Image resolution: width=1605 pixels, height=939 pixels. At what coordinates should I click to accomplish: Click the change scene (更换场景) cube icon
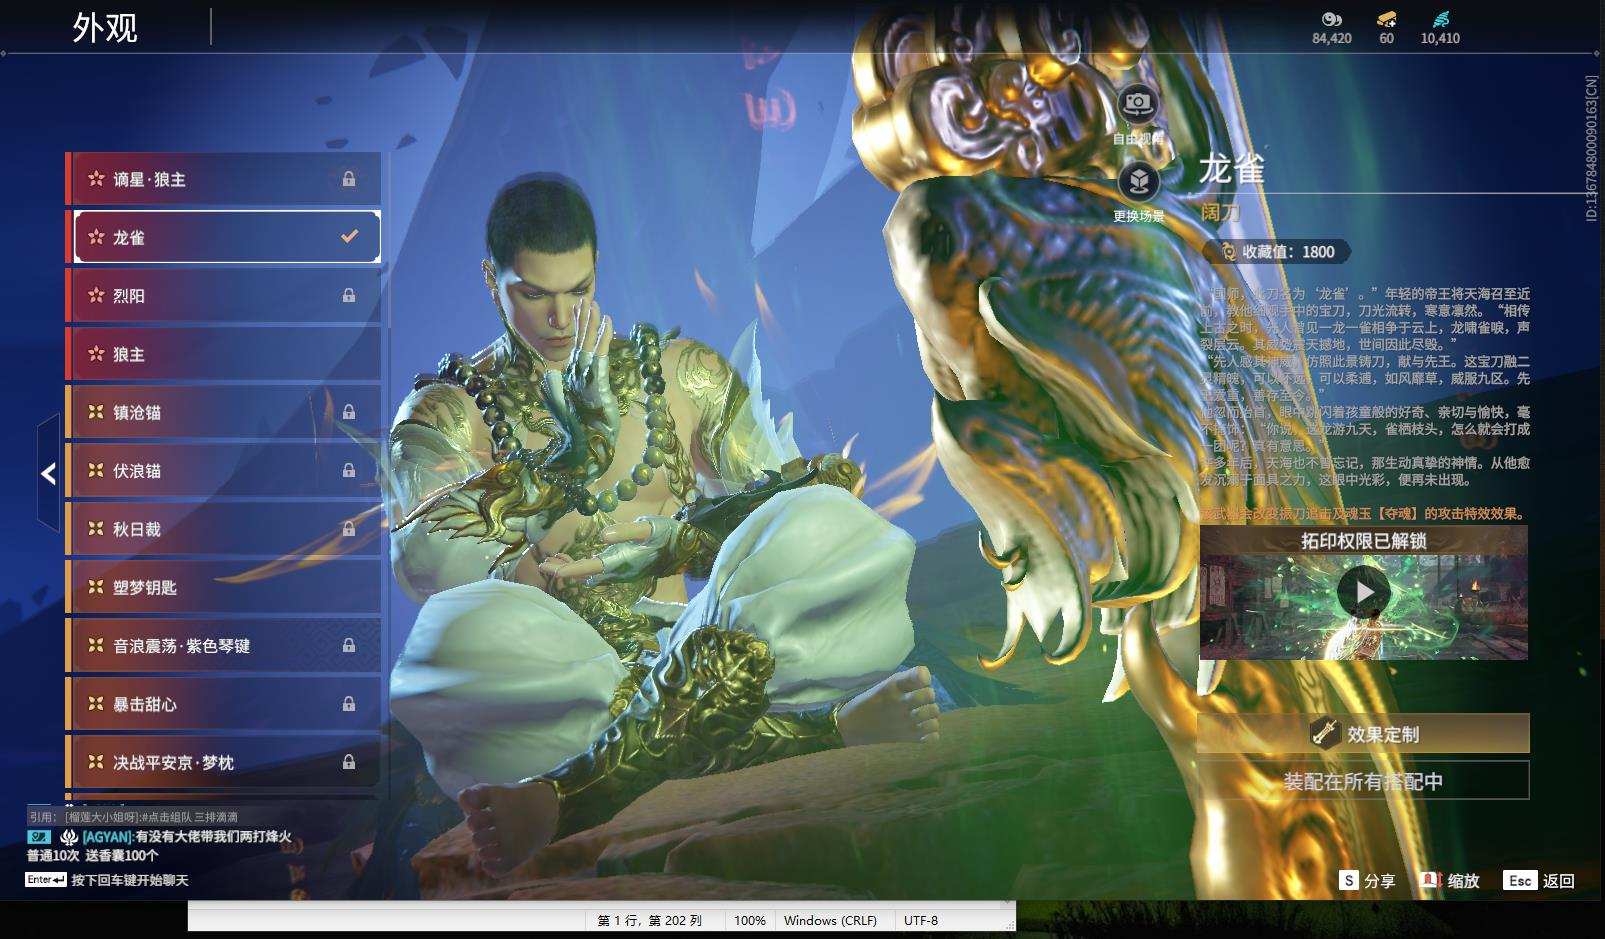pyautogui.click(x=1138, y=181)
